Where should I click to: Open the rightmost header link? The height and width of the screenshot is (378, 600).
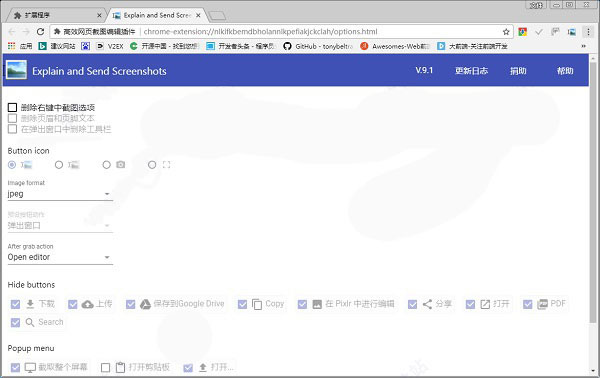565,71
